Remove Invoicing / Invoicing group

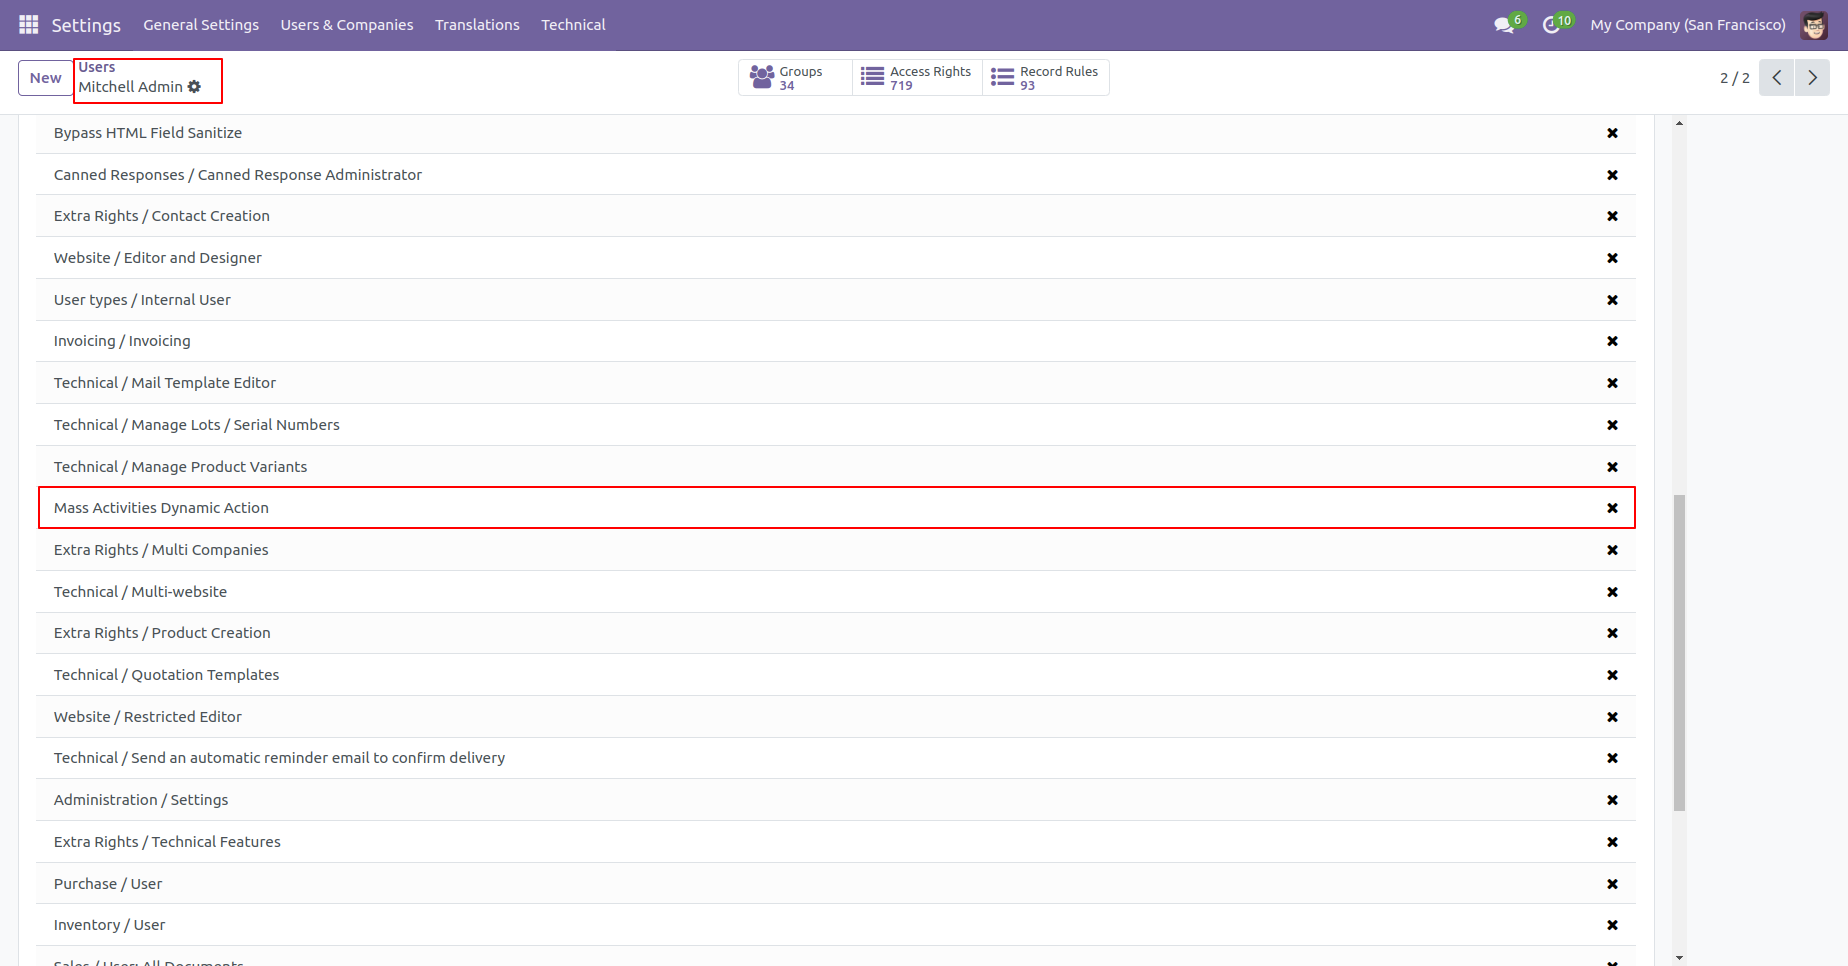(x=1612, y=341)
